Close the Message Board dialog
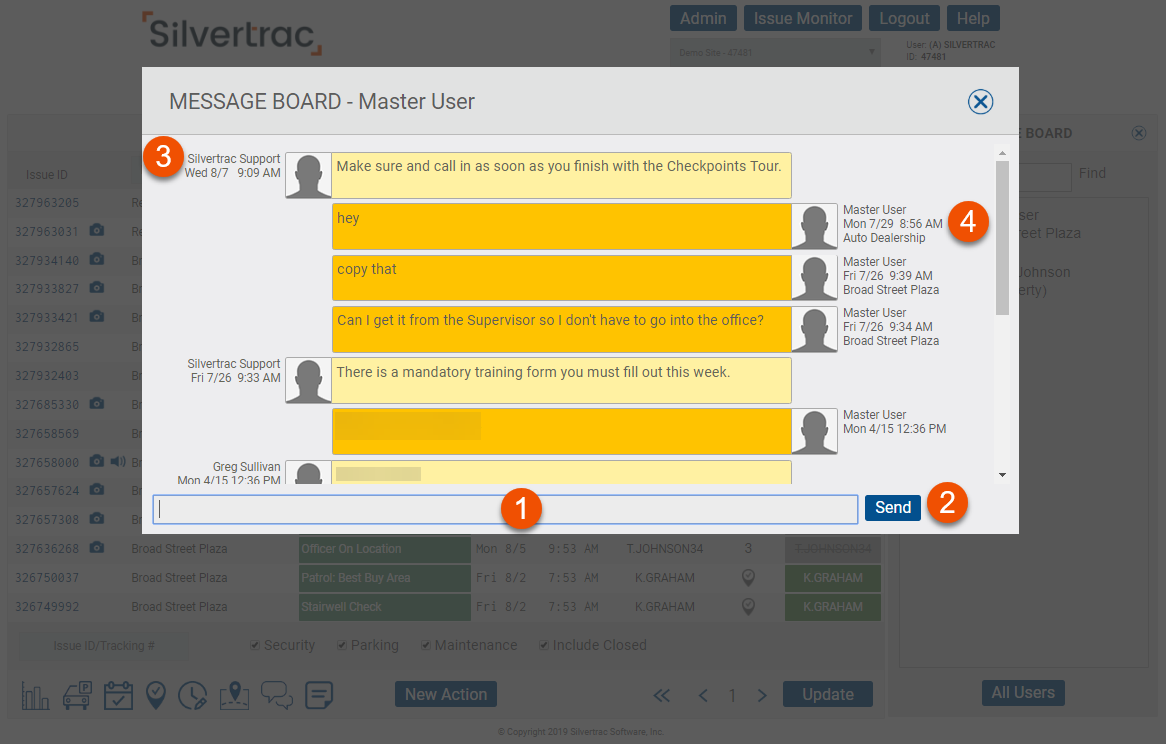 pos(980,102)
